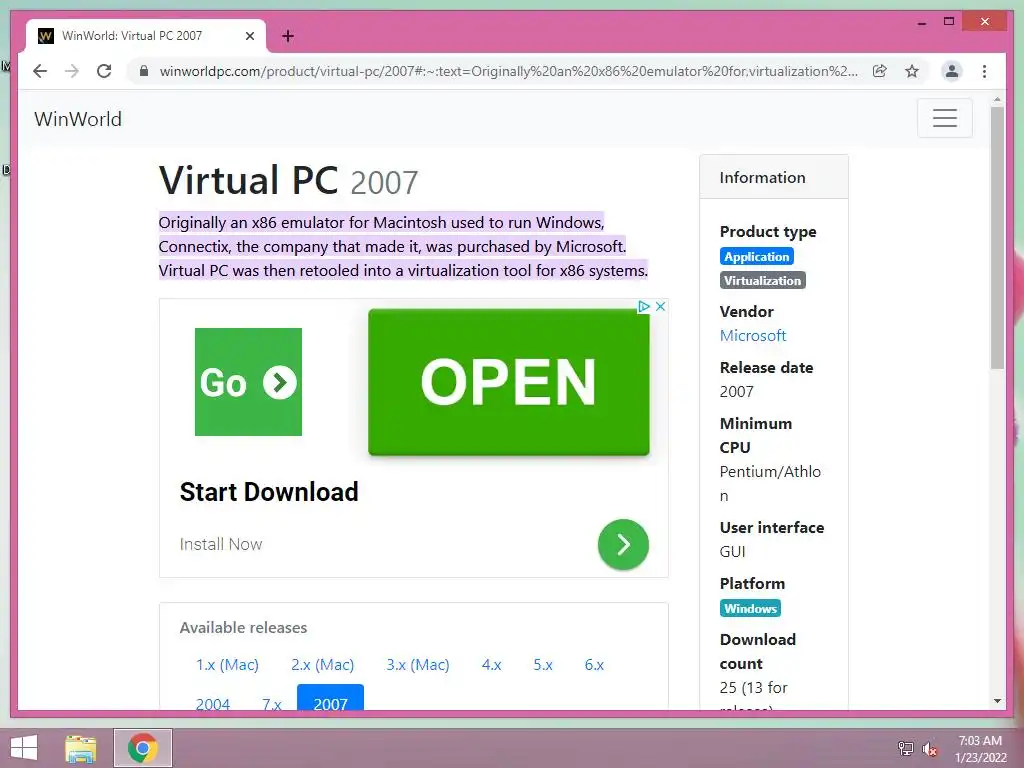
Task: Open the Windows Start button
Action: pyautogui.click(x=24, y=748)
